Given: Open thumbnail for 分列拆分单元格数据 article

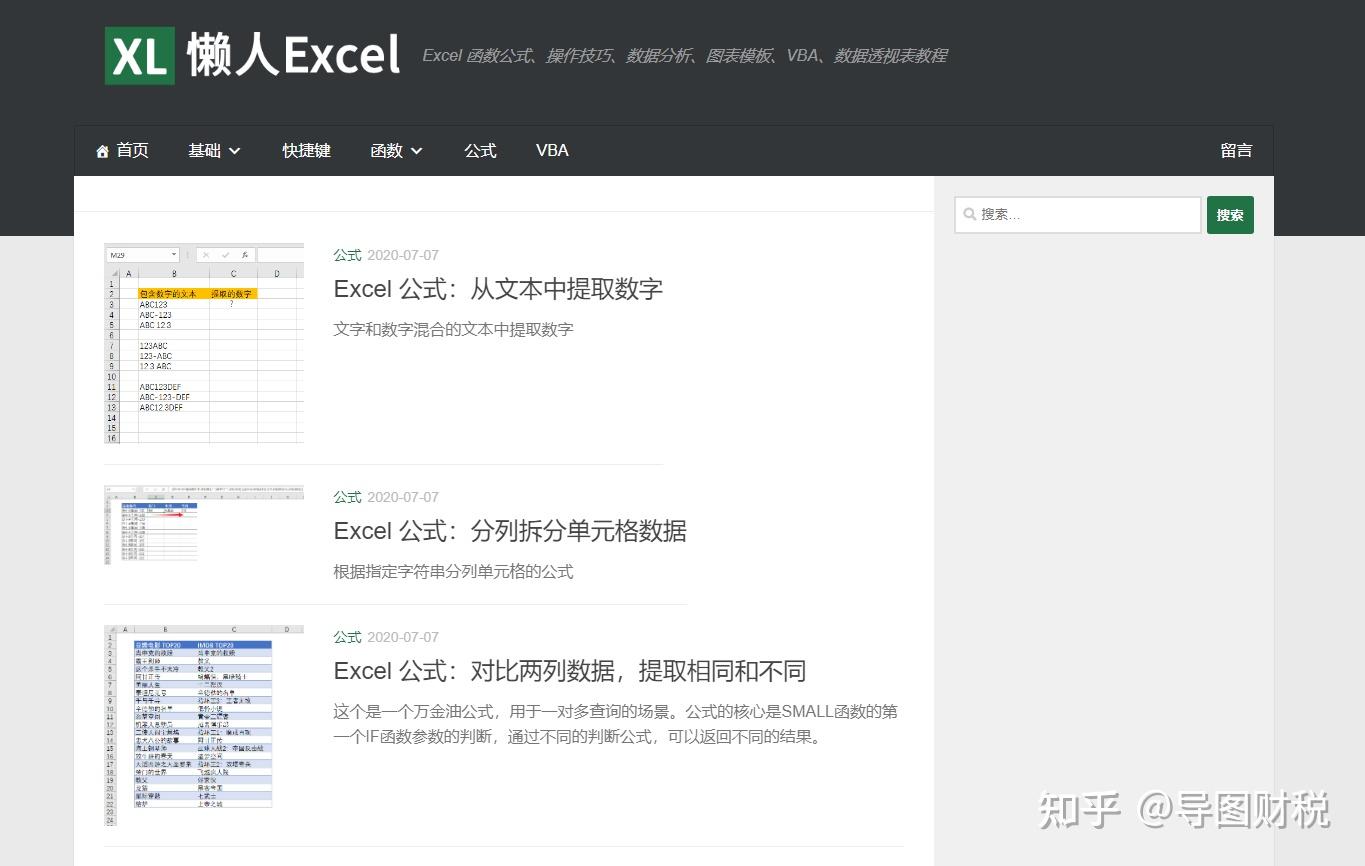Looking at the screenshot, I should (x=204, y=526).
